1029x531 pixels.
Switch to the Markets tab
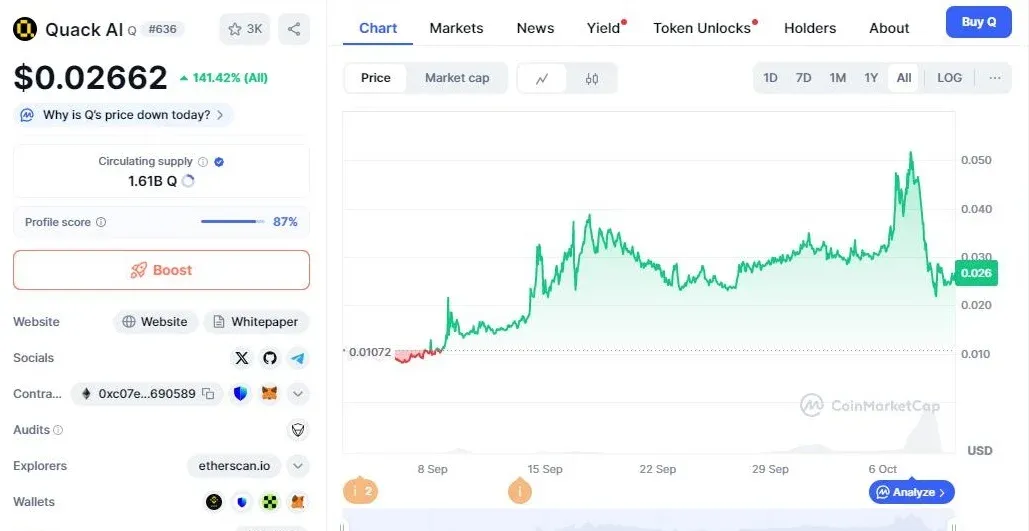click(456, 28)
